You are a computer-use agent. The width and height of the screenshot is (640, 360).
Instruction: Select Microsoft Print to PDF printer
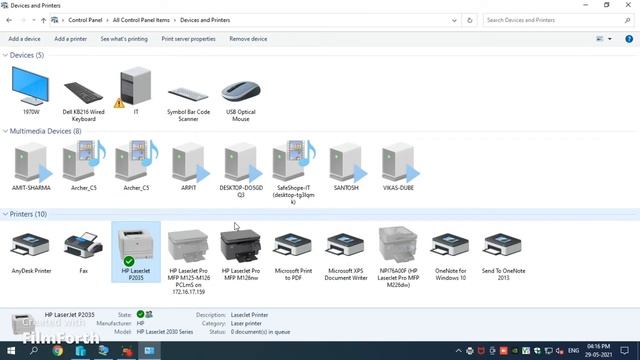[x=293, y=256]
